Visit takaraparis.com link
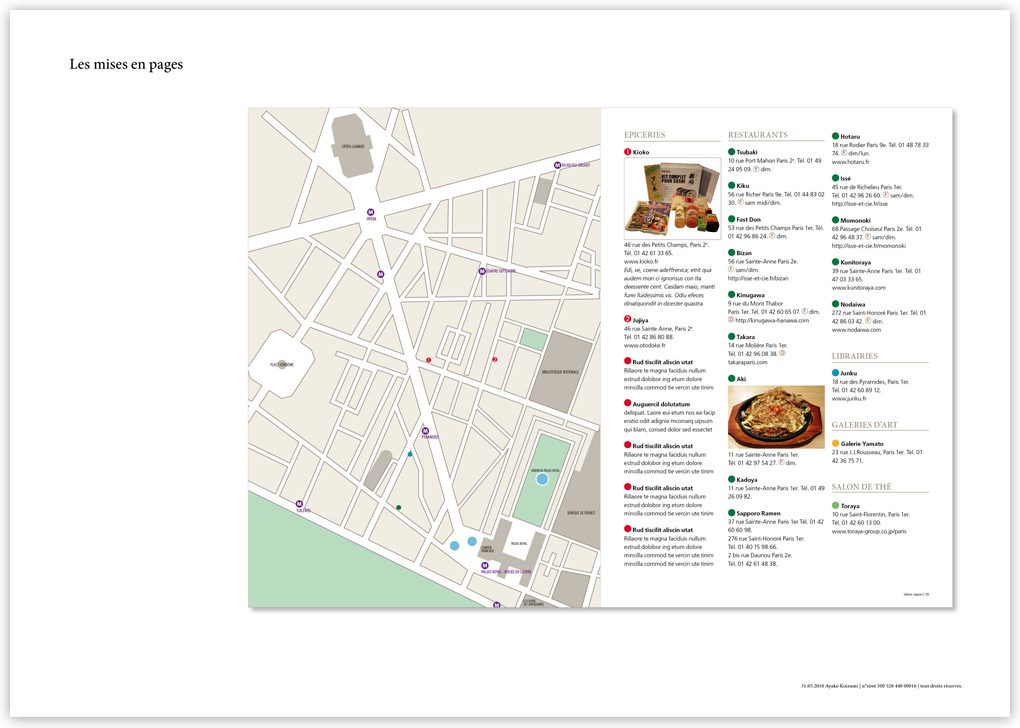 [x=747, y=362]
